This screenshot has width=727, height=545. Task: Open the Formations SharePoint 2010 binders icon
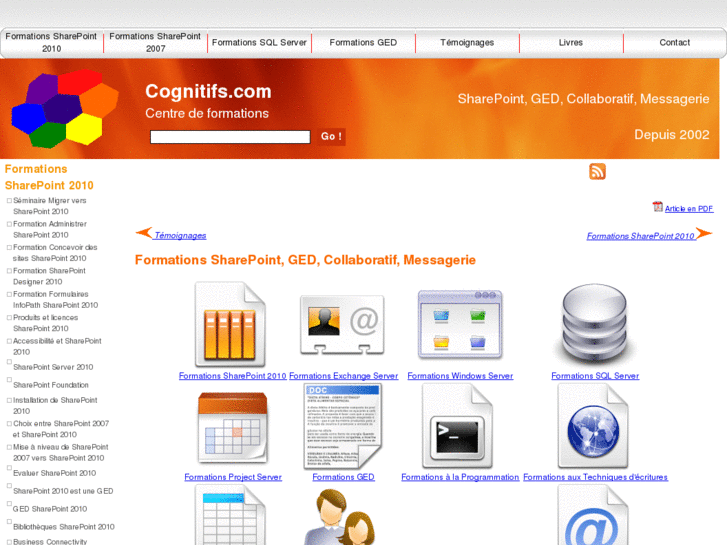pos(230,324)
